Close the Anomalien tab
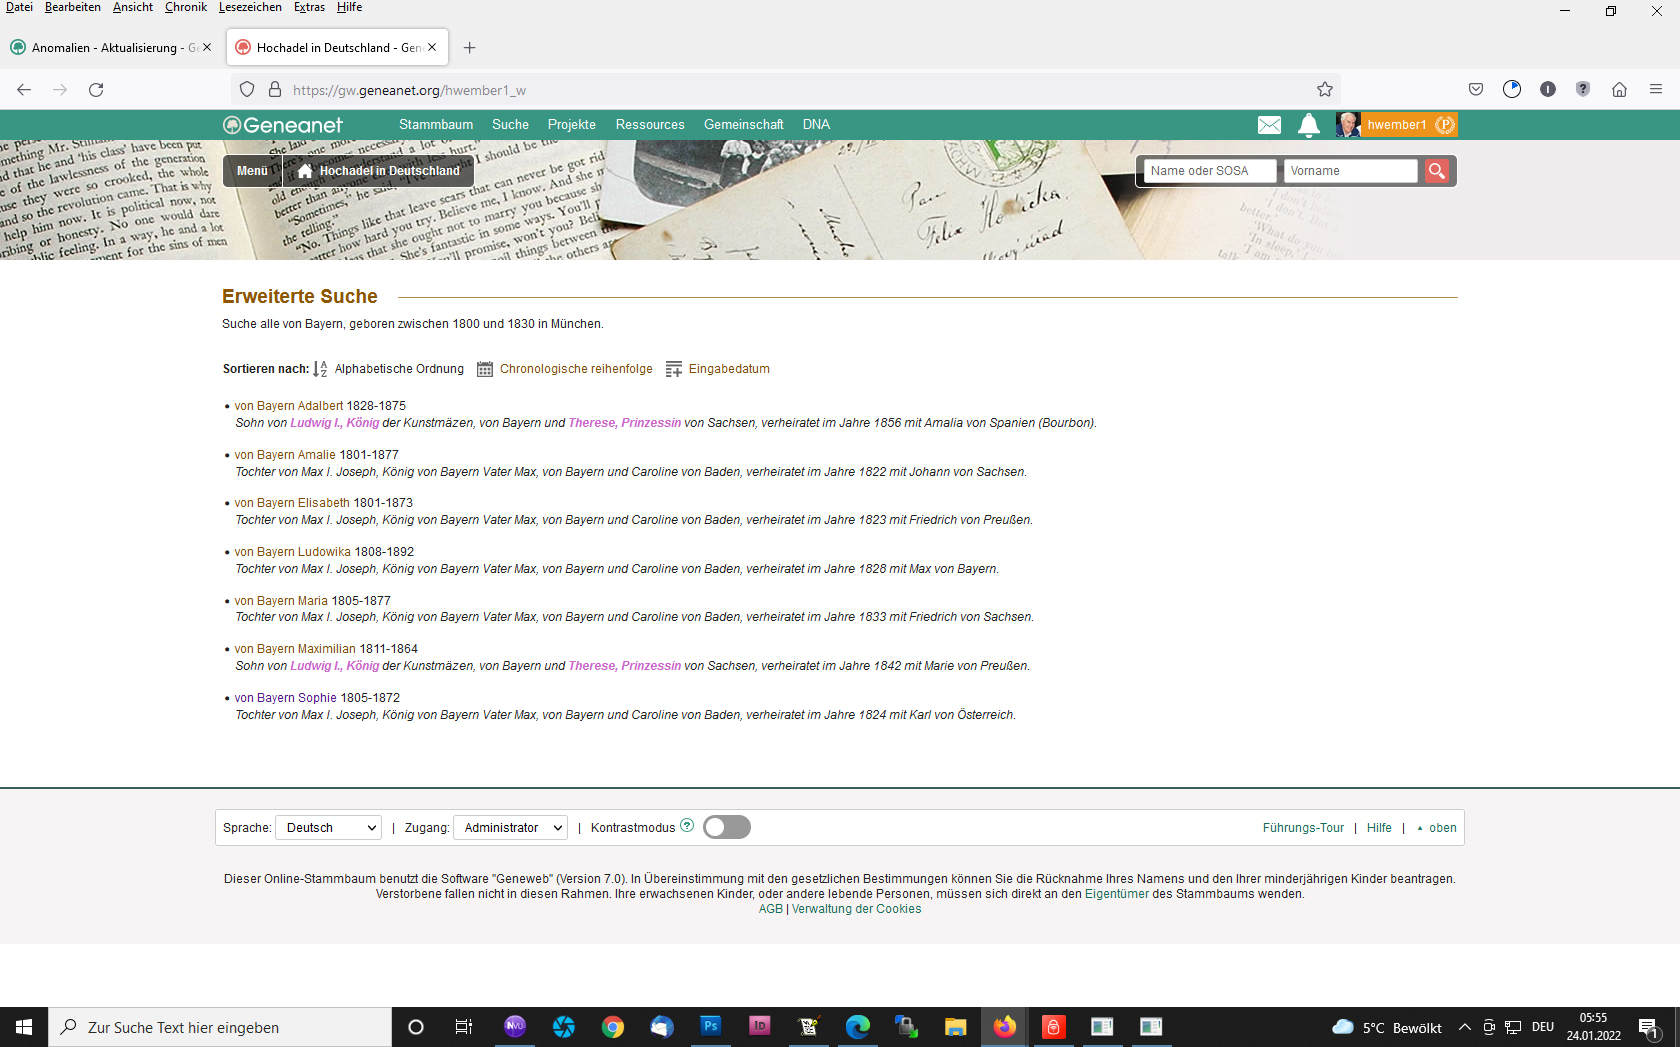 [x=207, y=47]
